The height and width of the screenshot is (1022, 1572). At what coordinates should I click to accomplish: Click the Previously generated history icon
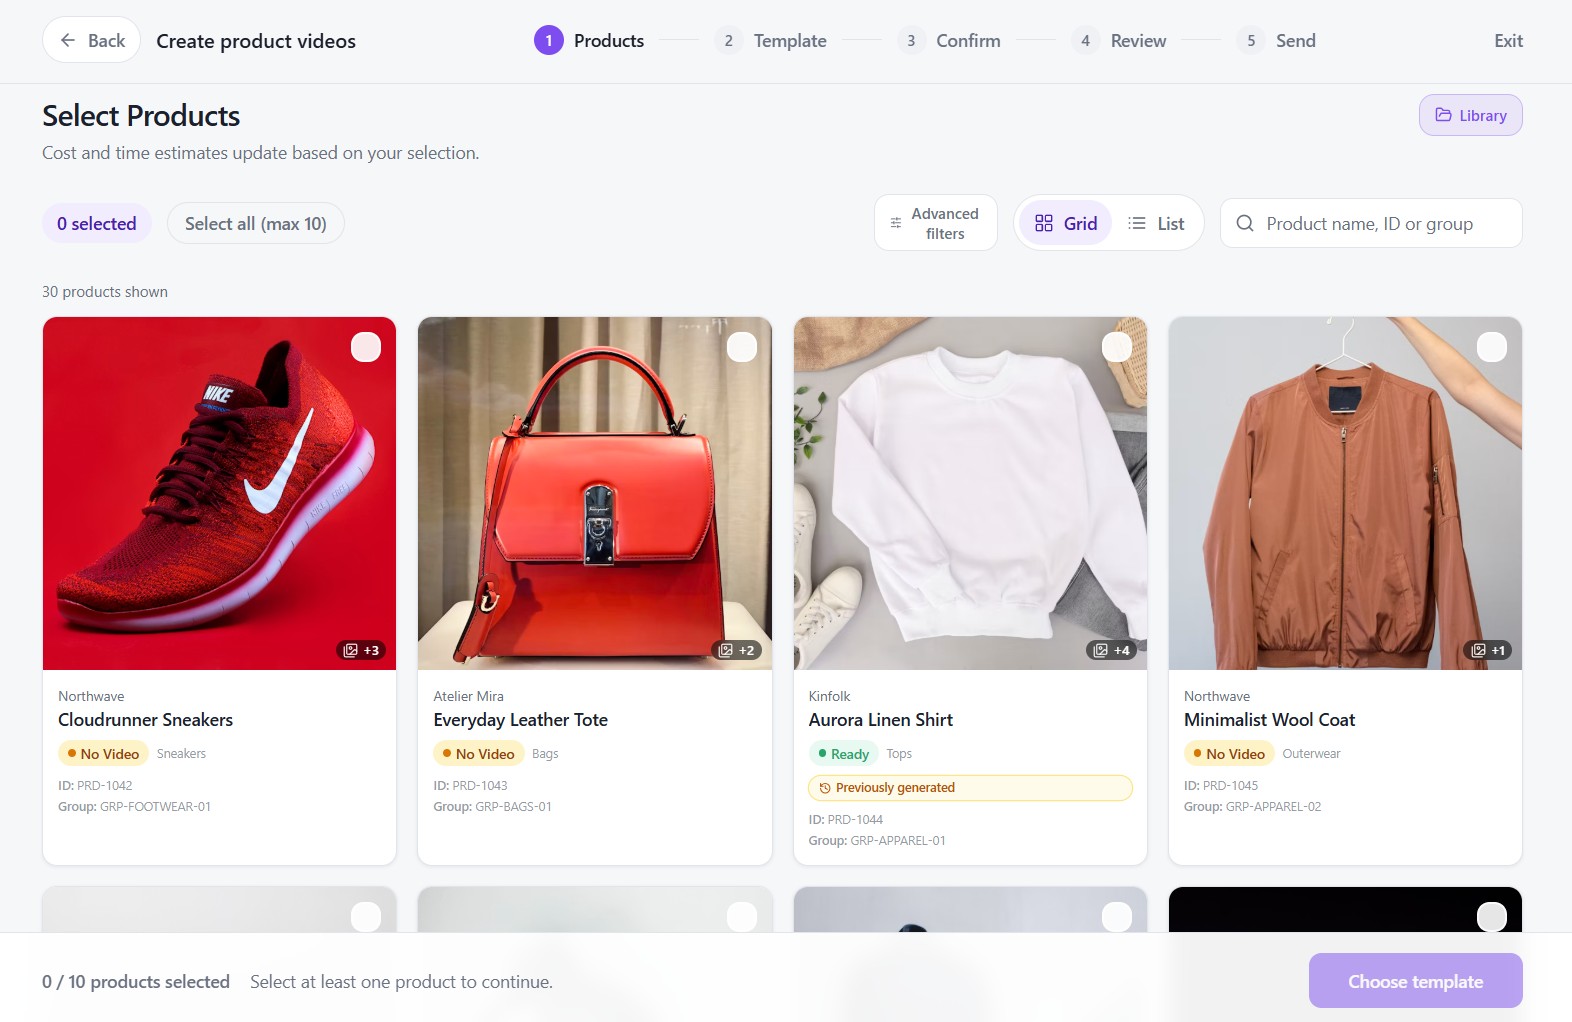(x=825, y=788)
